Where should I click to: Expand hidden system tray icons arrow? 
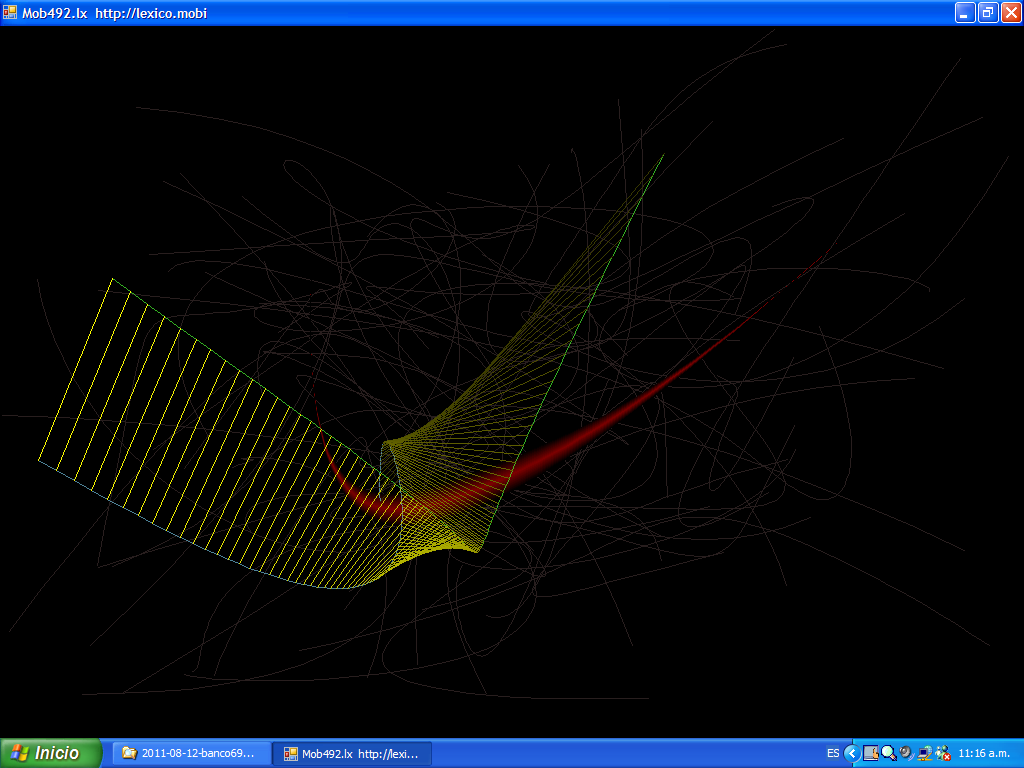click(x=851, y=753)
